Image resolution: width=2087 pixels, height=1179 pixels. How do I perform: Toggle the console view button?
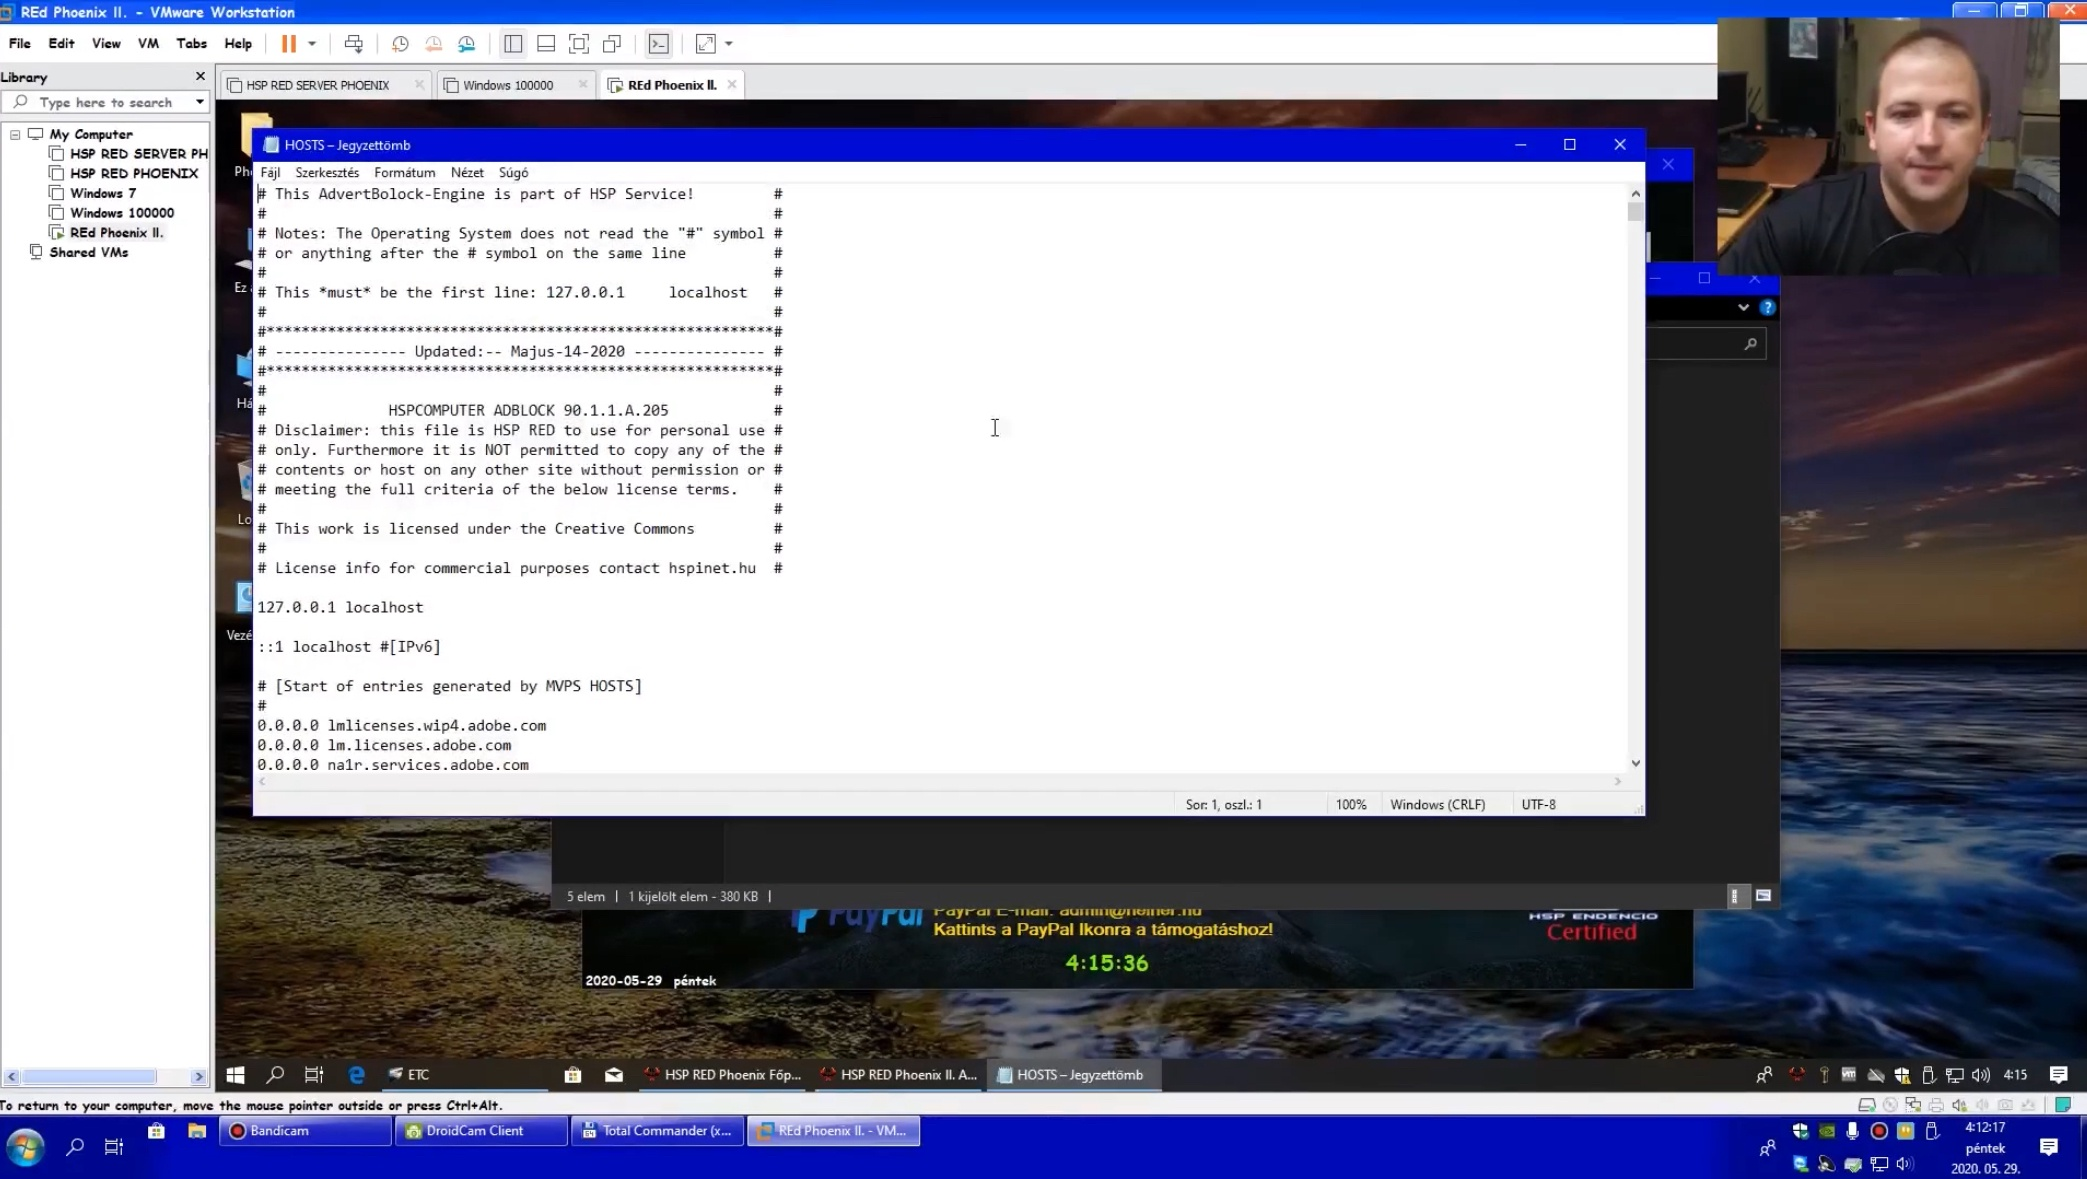coord(658,44)
